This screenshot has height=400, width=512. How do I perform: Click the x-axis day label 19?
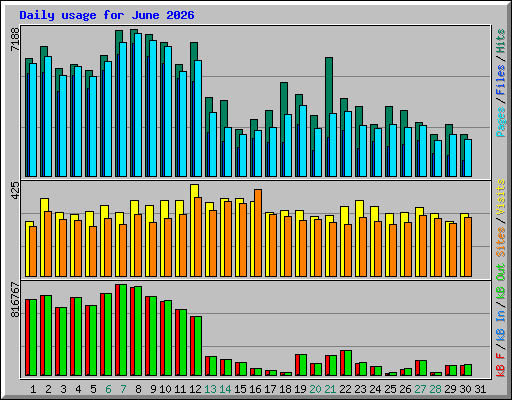point(300,389)
